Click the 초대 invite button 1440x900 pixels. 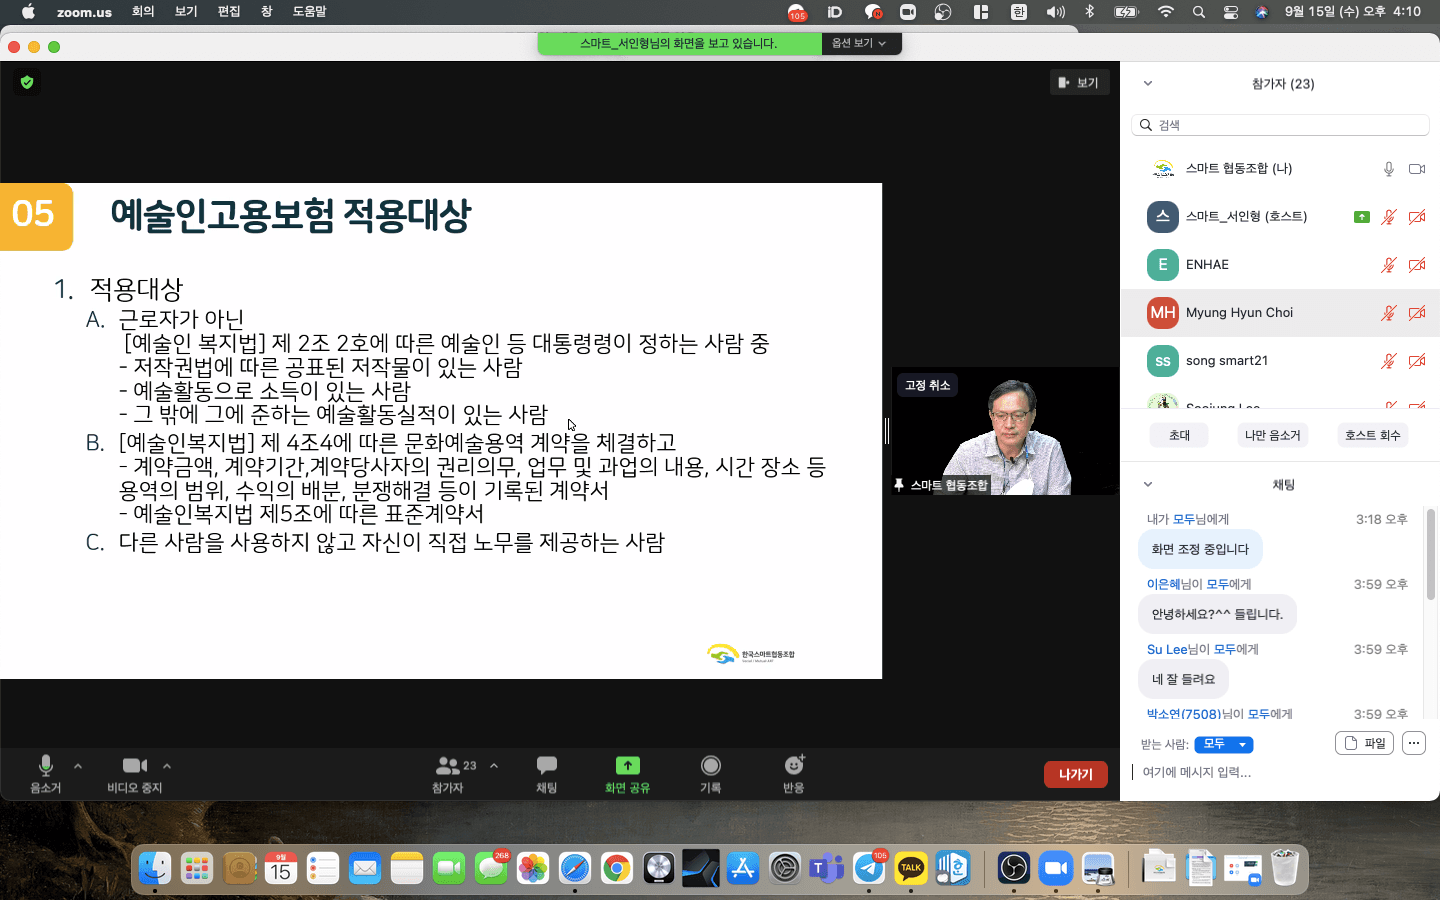pos(1180,435)
